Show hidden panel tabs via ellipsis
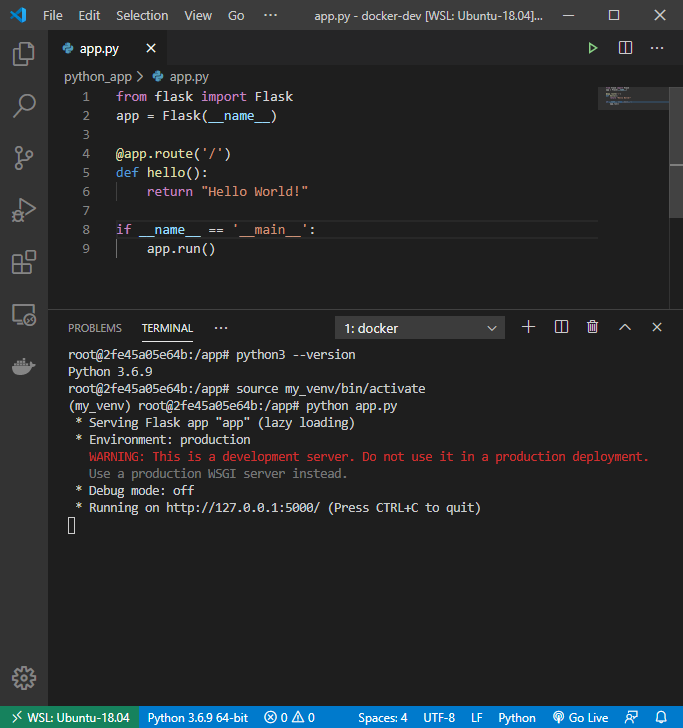This screenshot has width=683, height=728. pyautogui.click(x=221, y=328)
